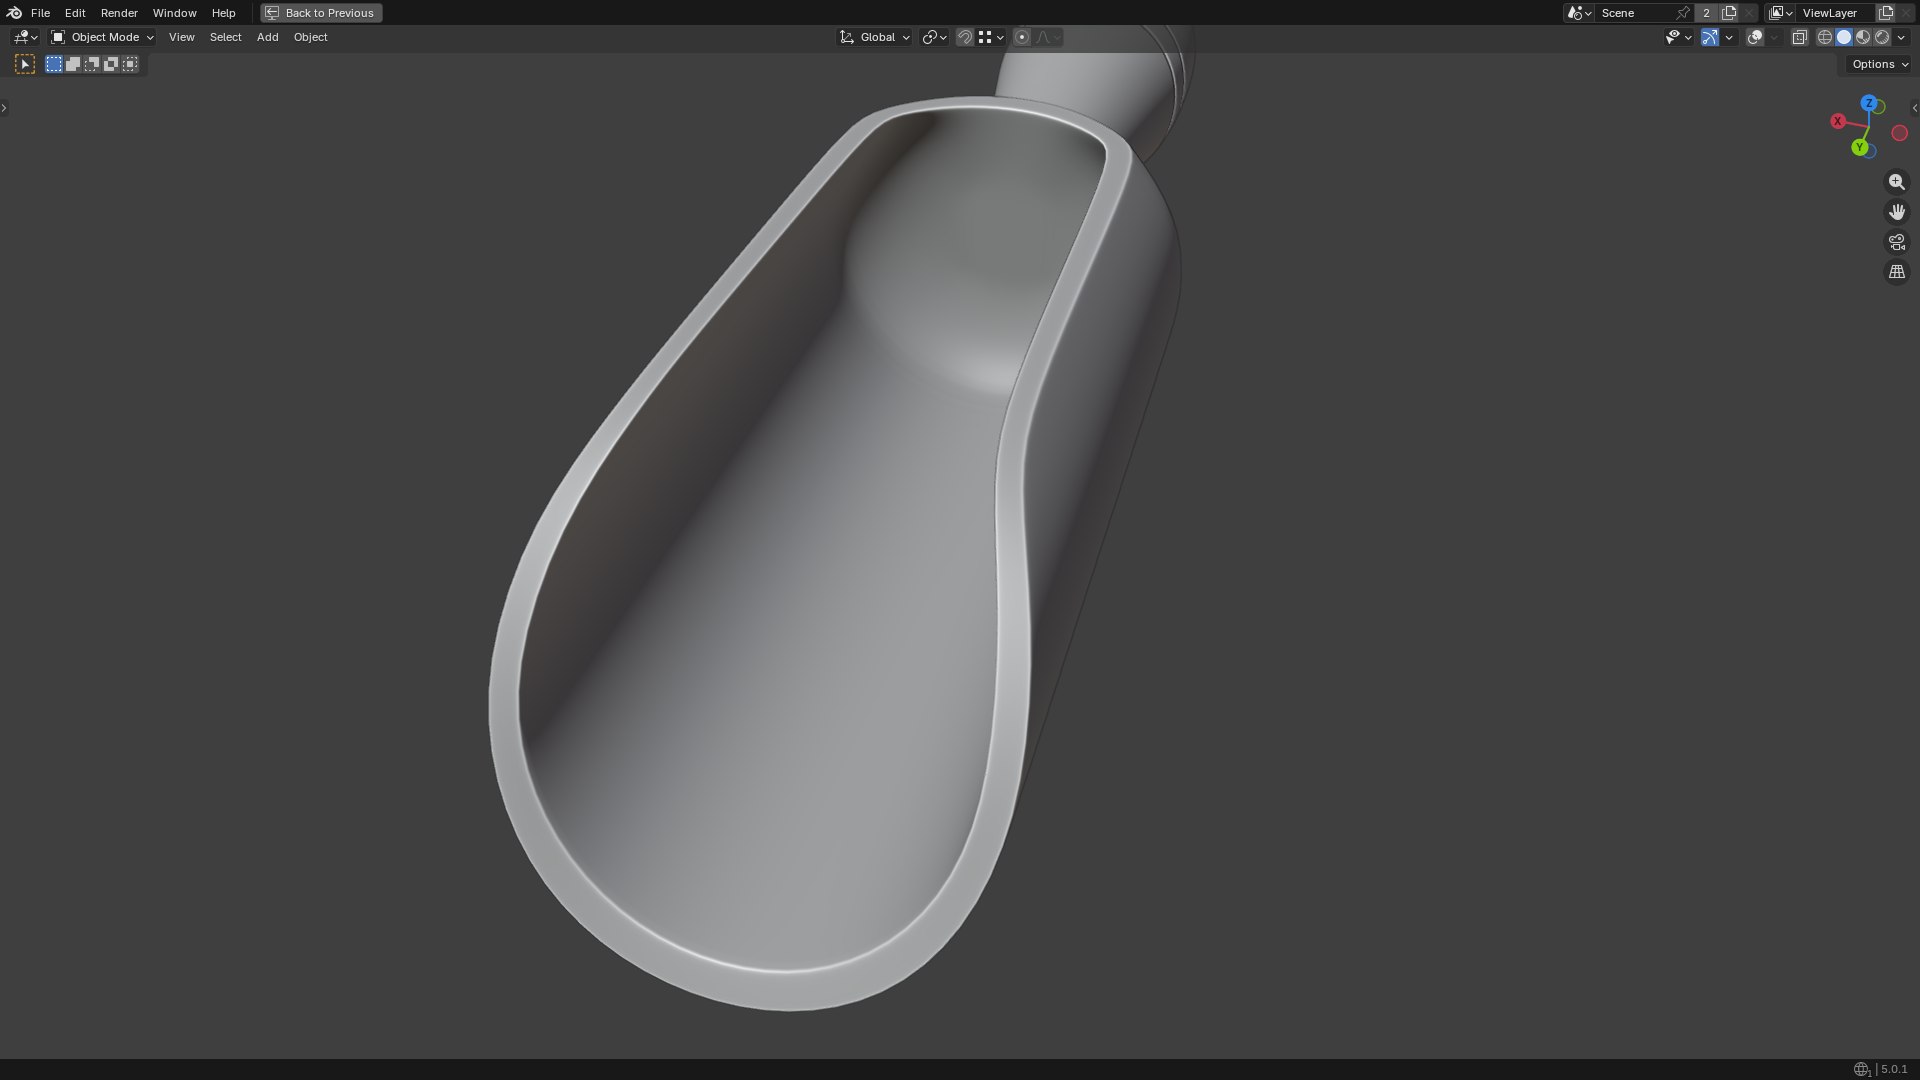Click the ViewLayer name field
The height and width of the screenshot is (1080, 1920).
pyautogui.click(x=1835, y=13)
